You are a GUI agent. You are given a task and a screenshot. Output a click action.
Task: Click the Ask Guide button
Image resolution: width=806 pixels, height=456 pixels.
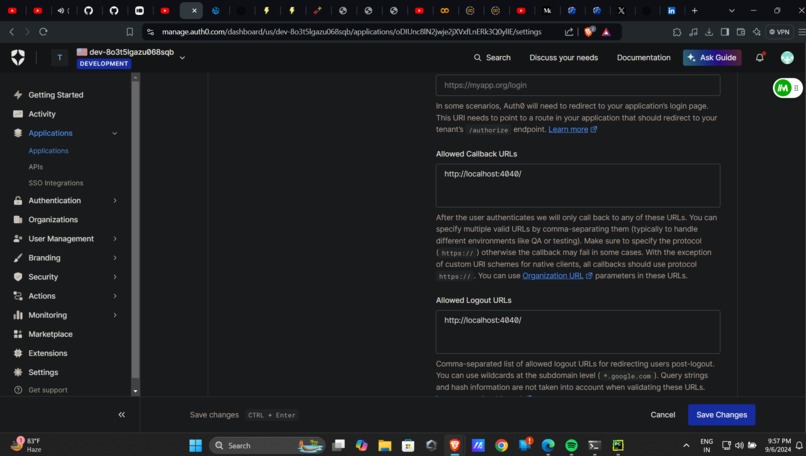(712, 58)
